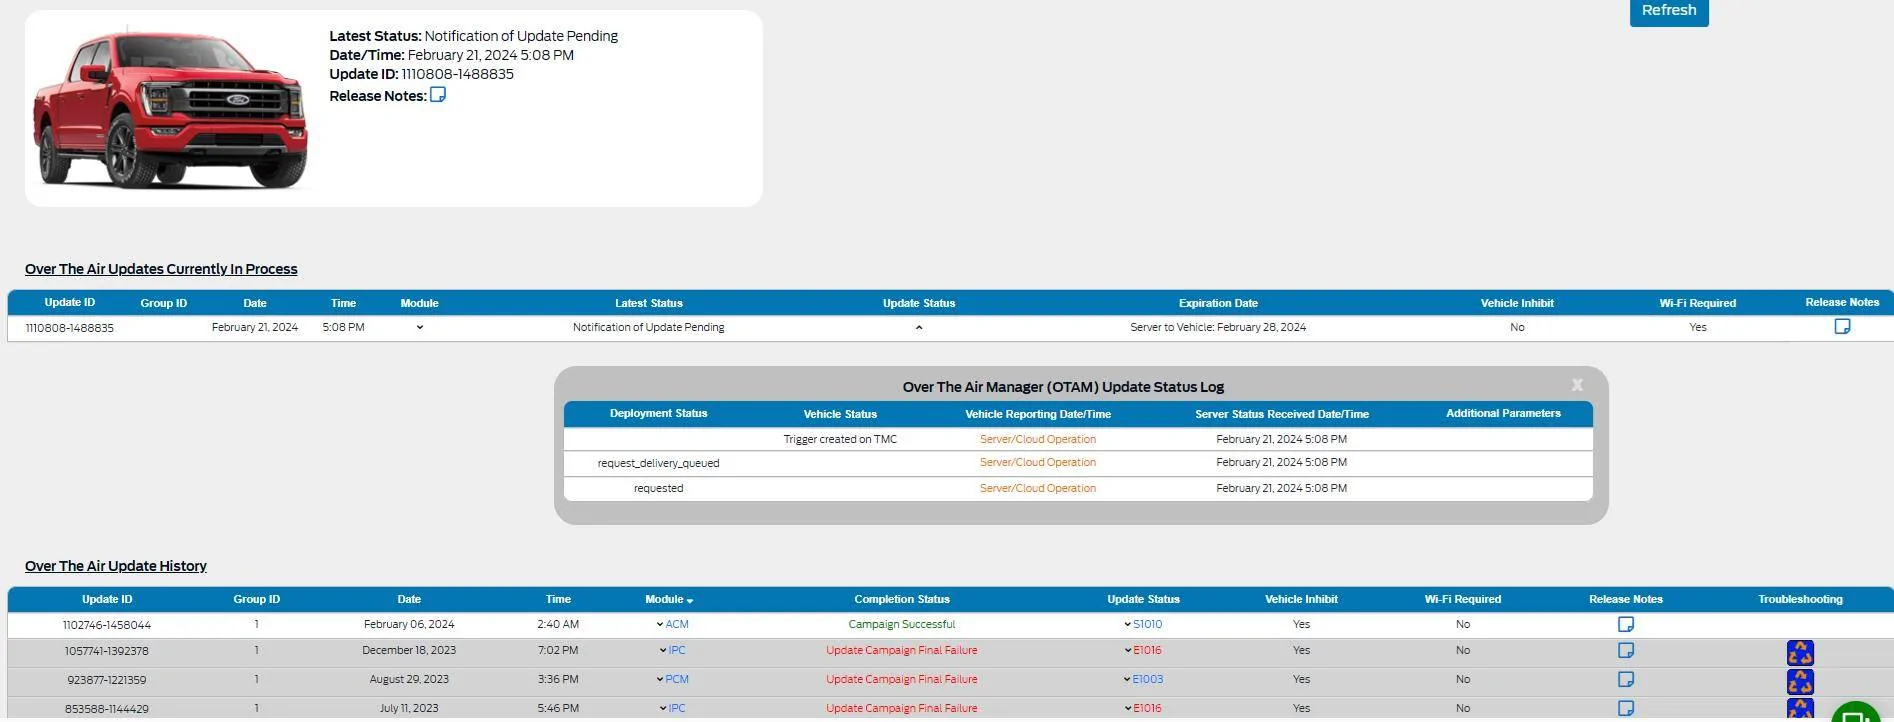Click Over The Air Update History heading
Screen dimensions: 1894x722
(x=116, y=566)
